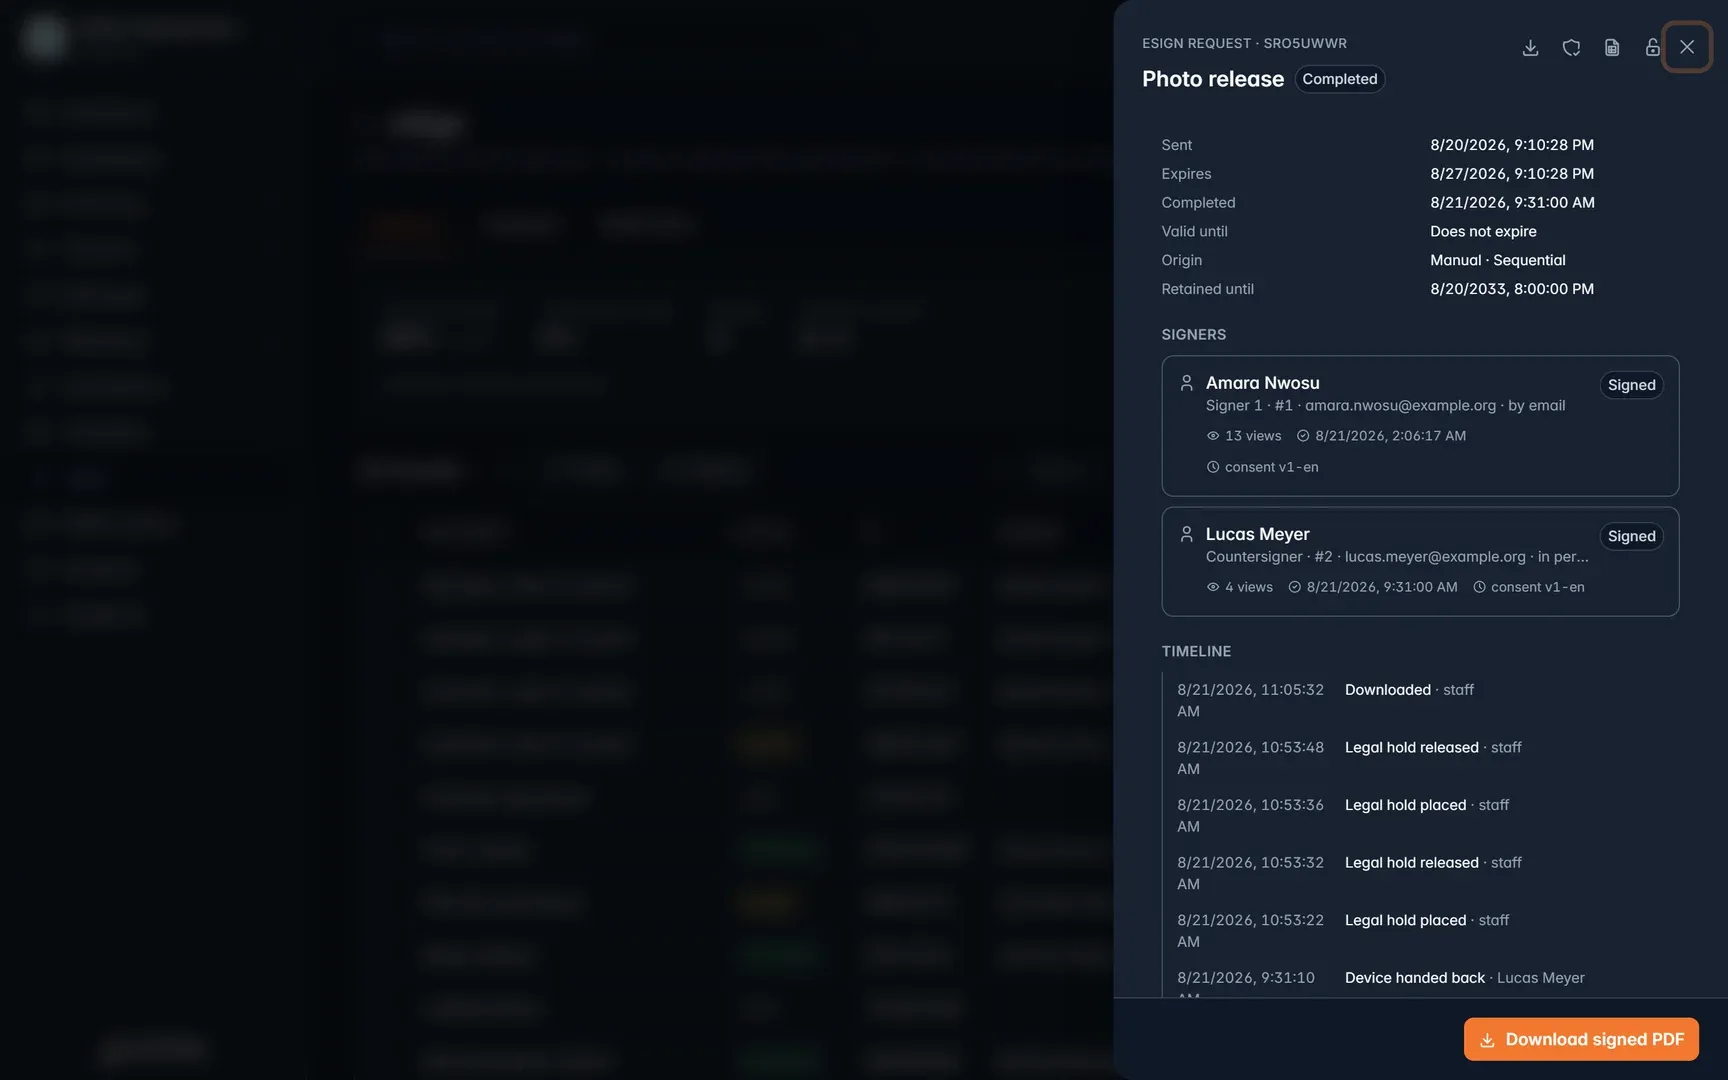This screenshot has width=1728, height=1080.
Task: Click the clock icon beside Amara's consent v1-en
Action: (x=1213, y=467)
